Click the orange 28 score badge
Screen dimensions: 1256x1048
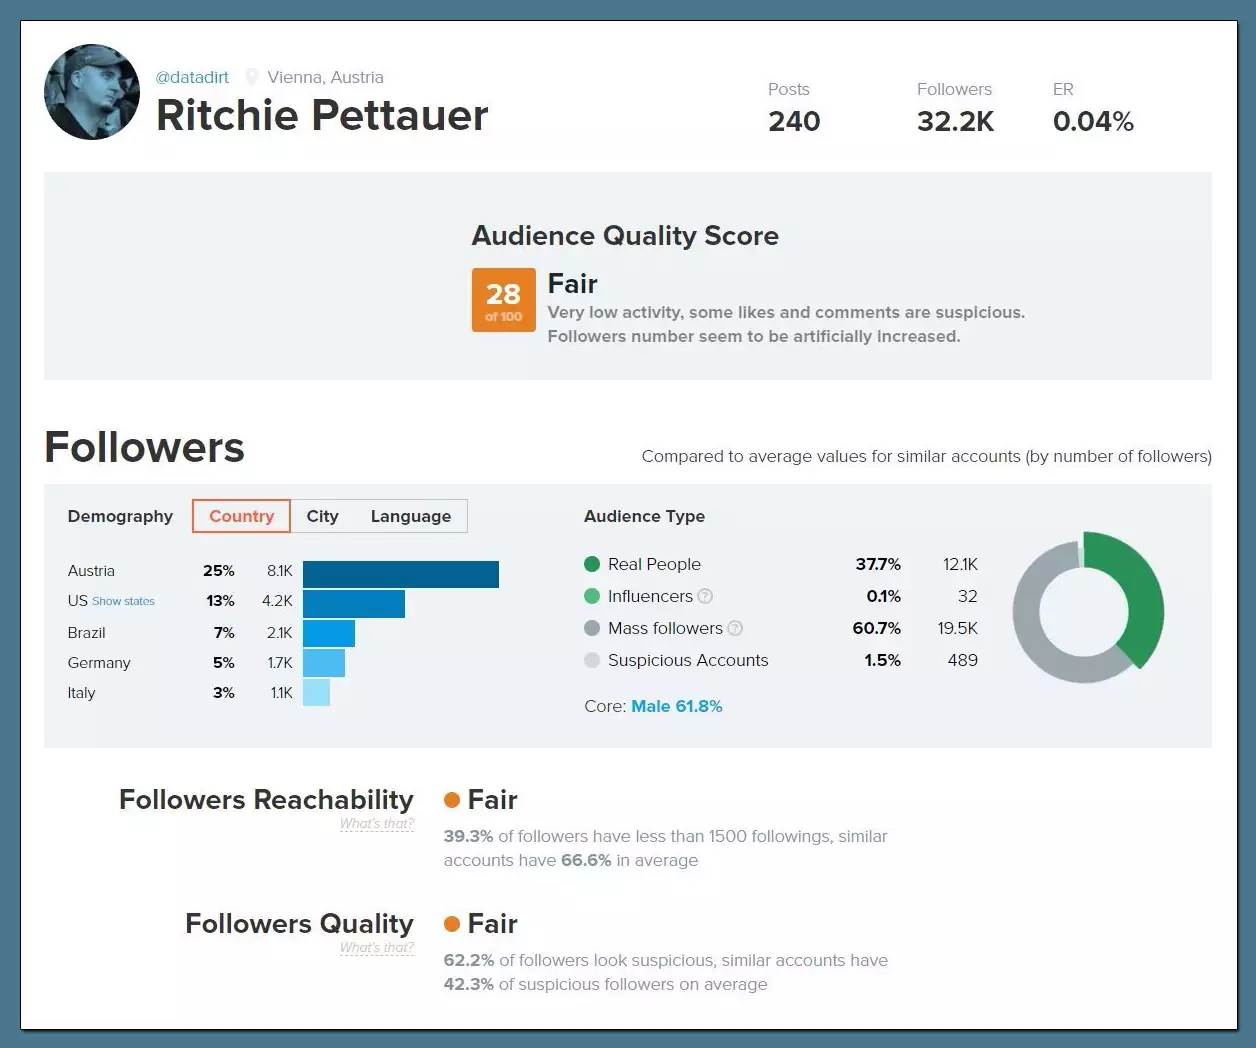pyautogui.click(x=503, y=299)
